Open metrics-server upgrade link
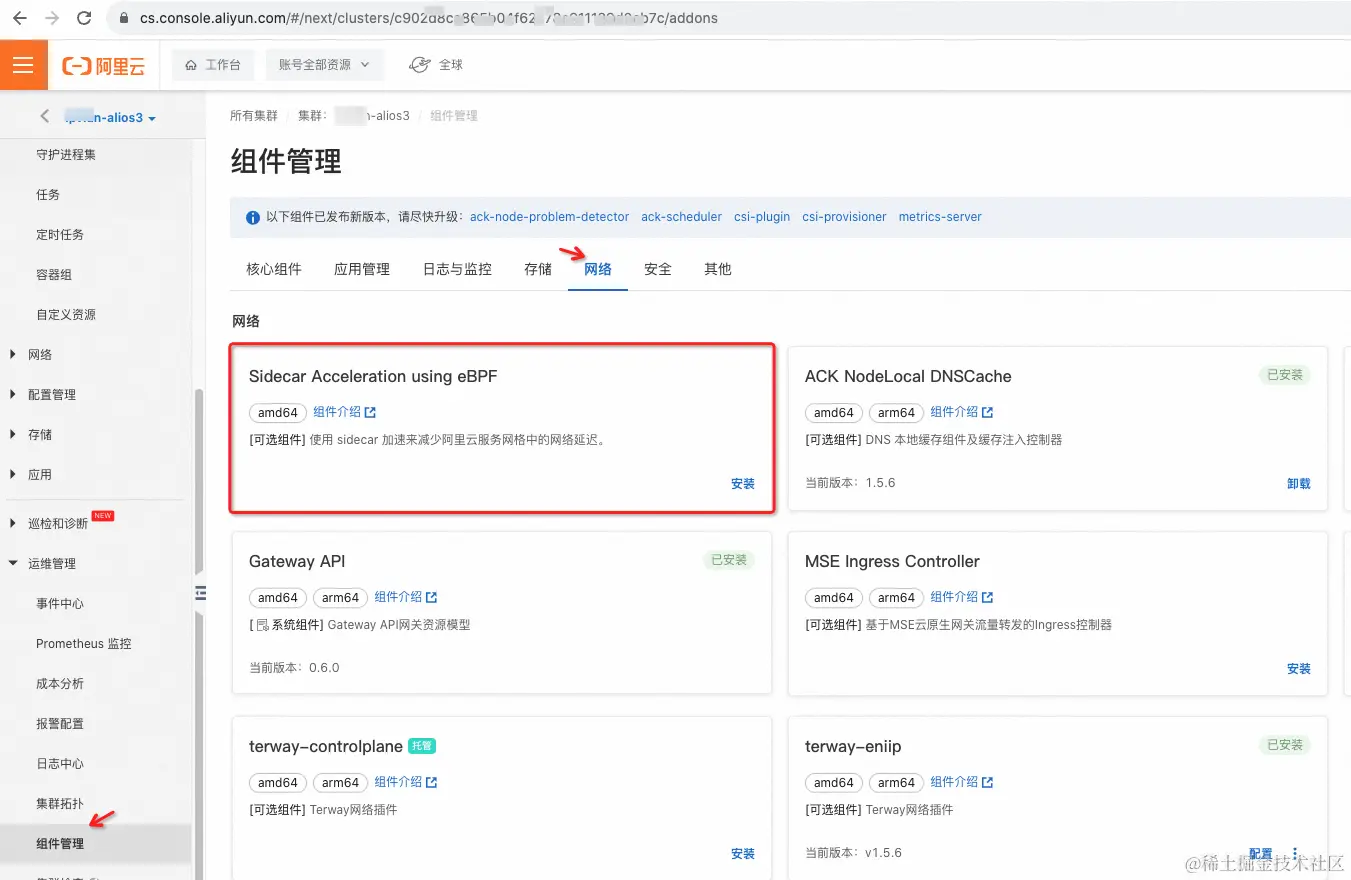The width and height of the screenshot is (1351, 880). pos(940,217)
